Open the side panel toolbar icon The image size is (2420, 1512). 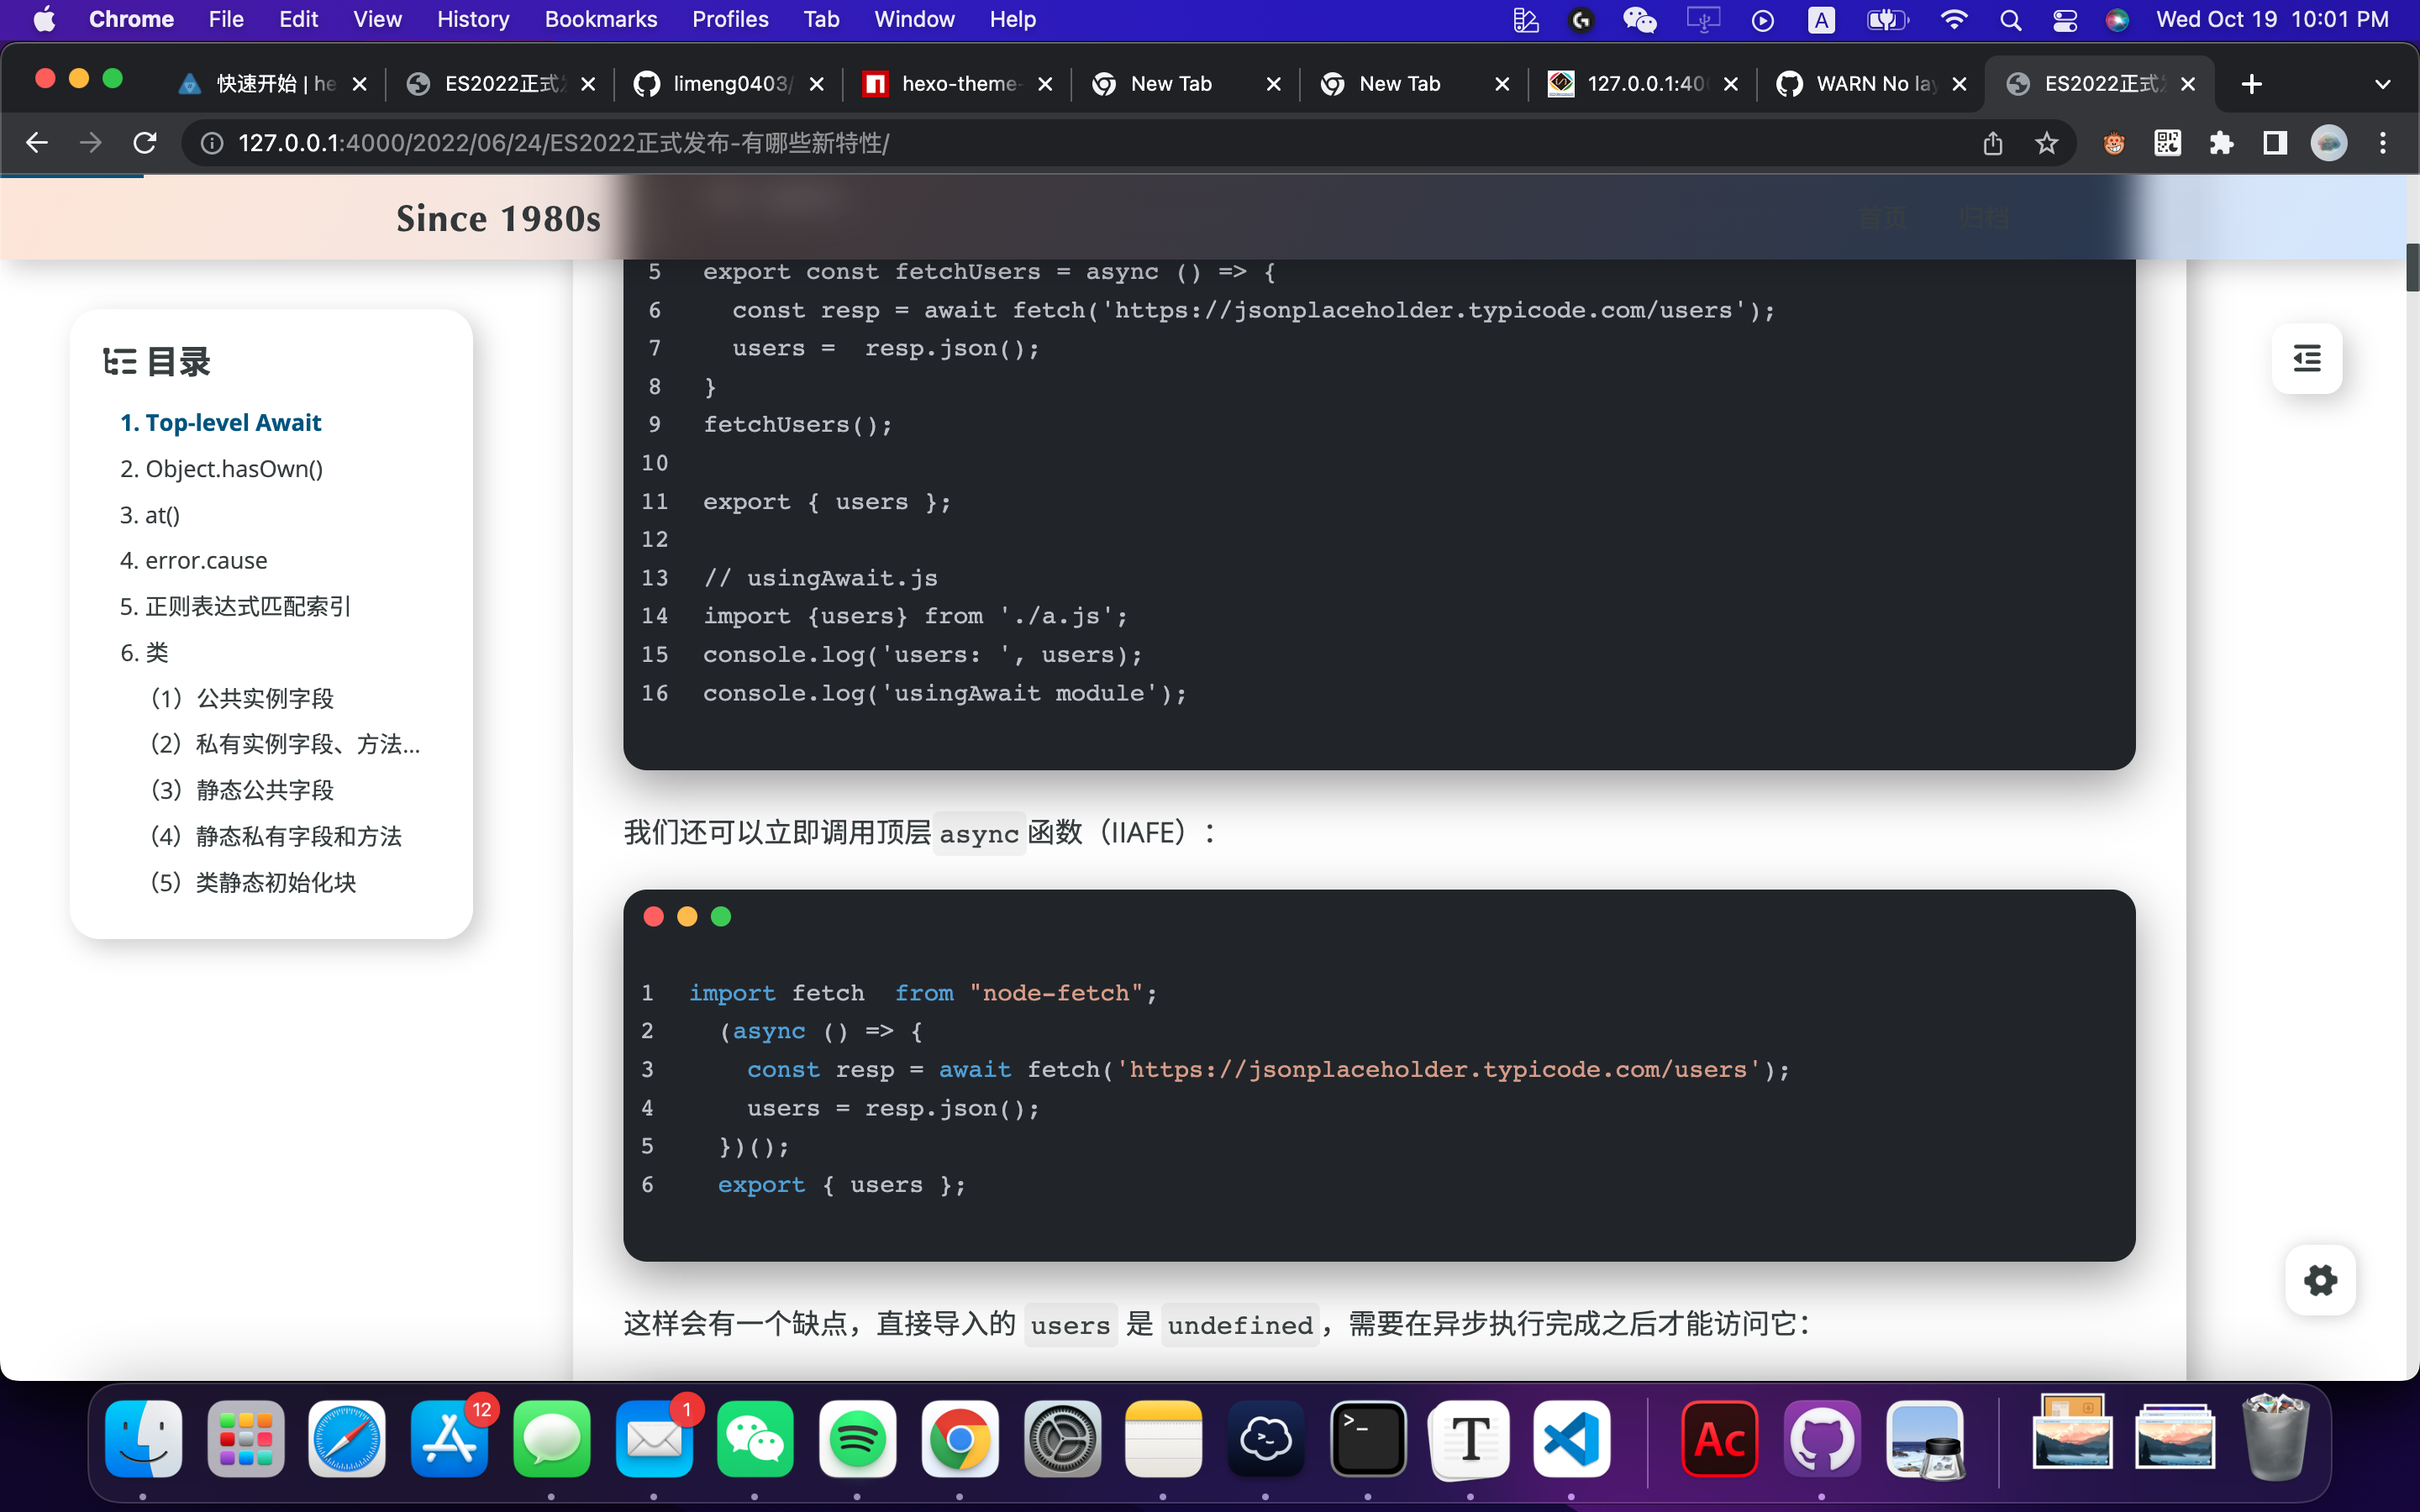tap(2273, 143)
